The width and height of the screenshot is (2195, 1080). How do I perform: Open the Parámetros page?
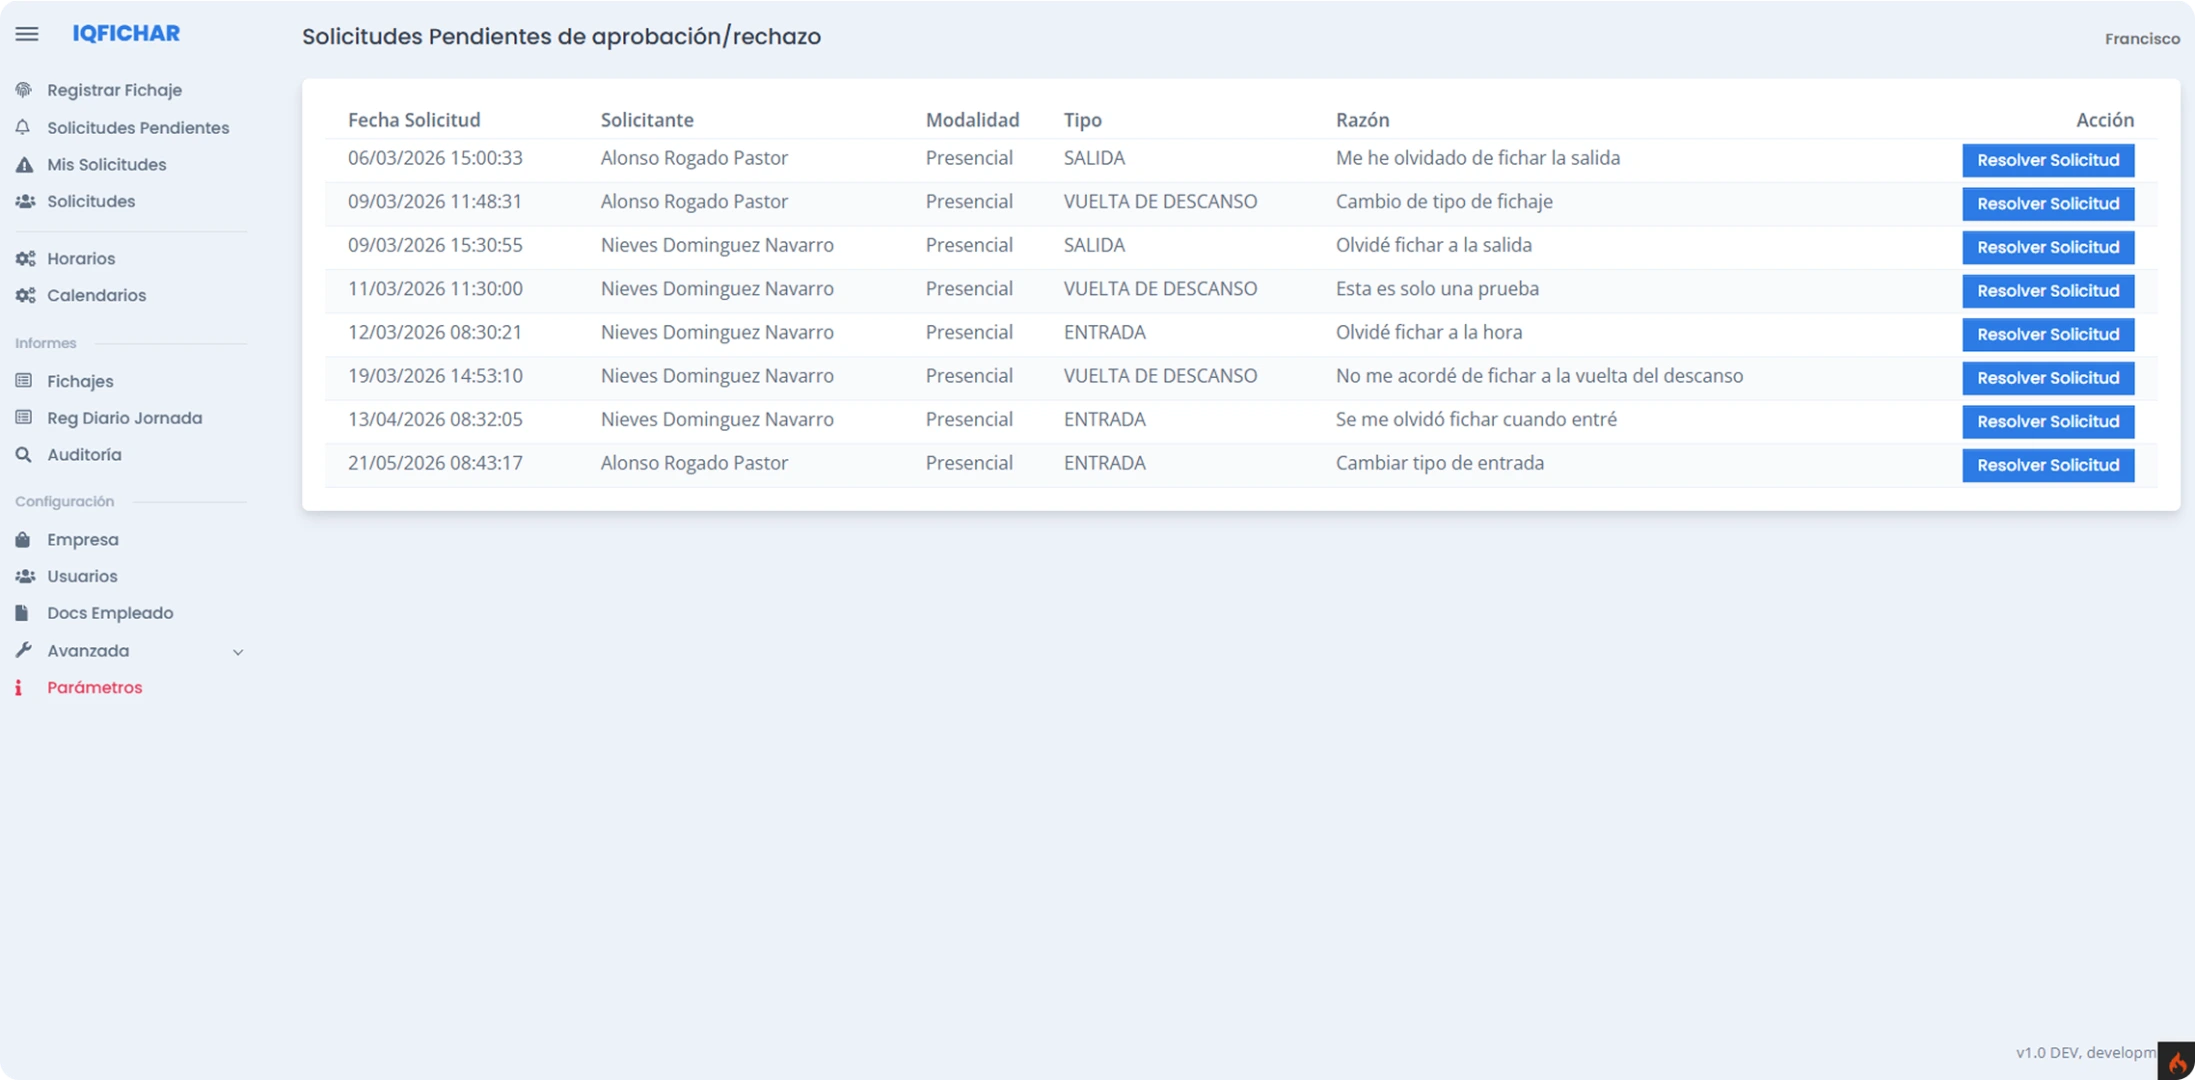[94, 687]
